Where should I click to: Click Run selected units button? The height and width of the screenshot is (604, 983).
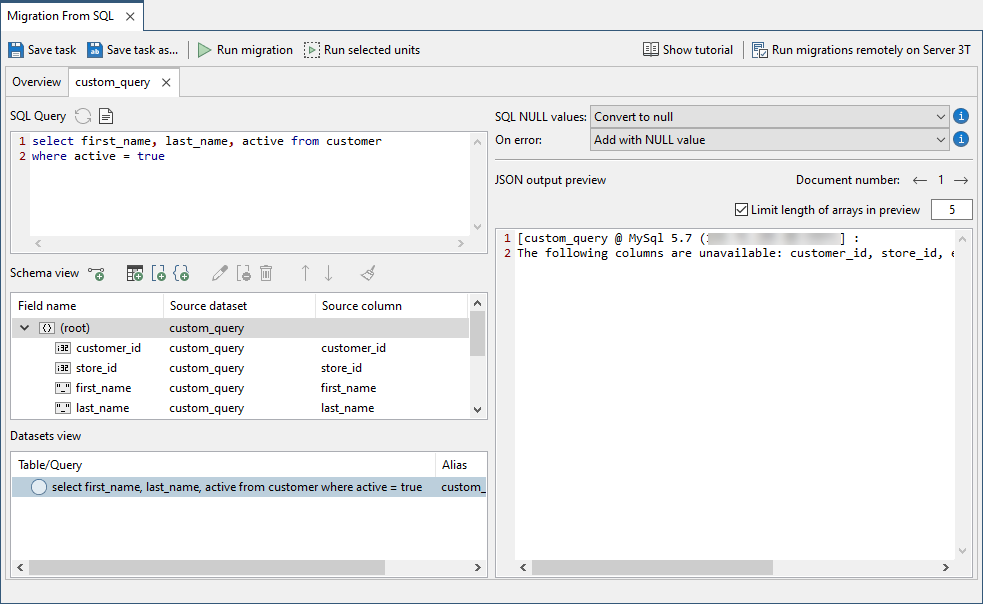coord(362,50)
